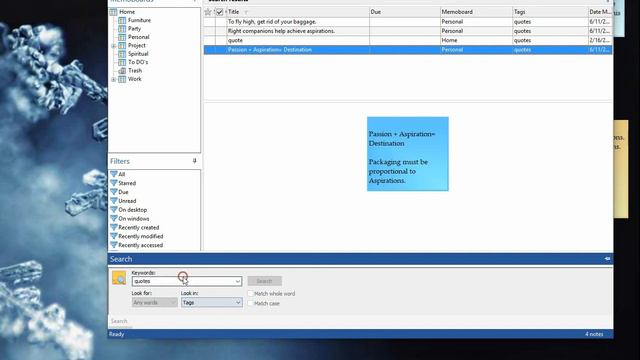640x360 pixels.
Task: Sort results by Tags column
Action: coord(550,12)
